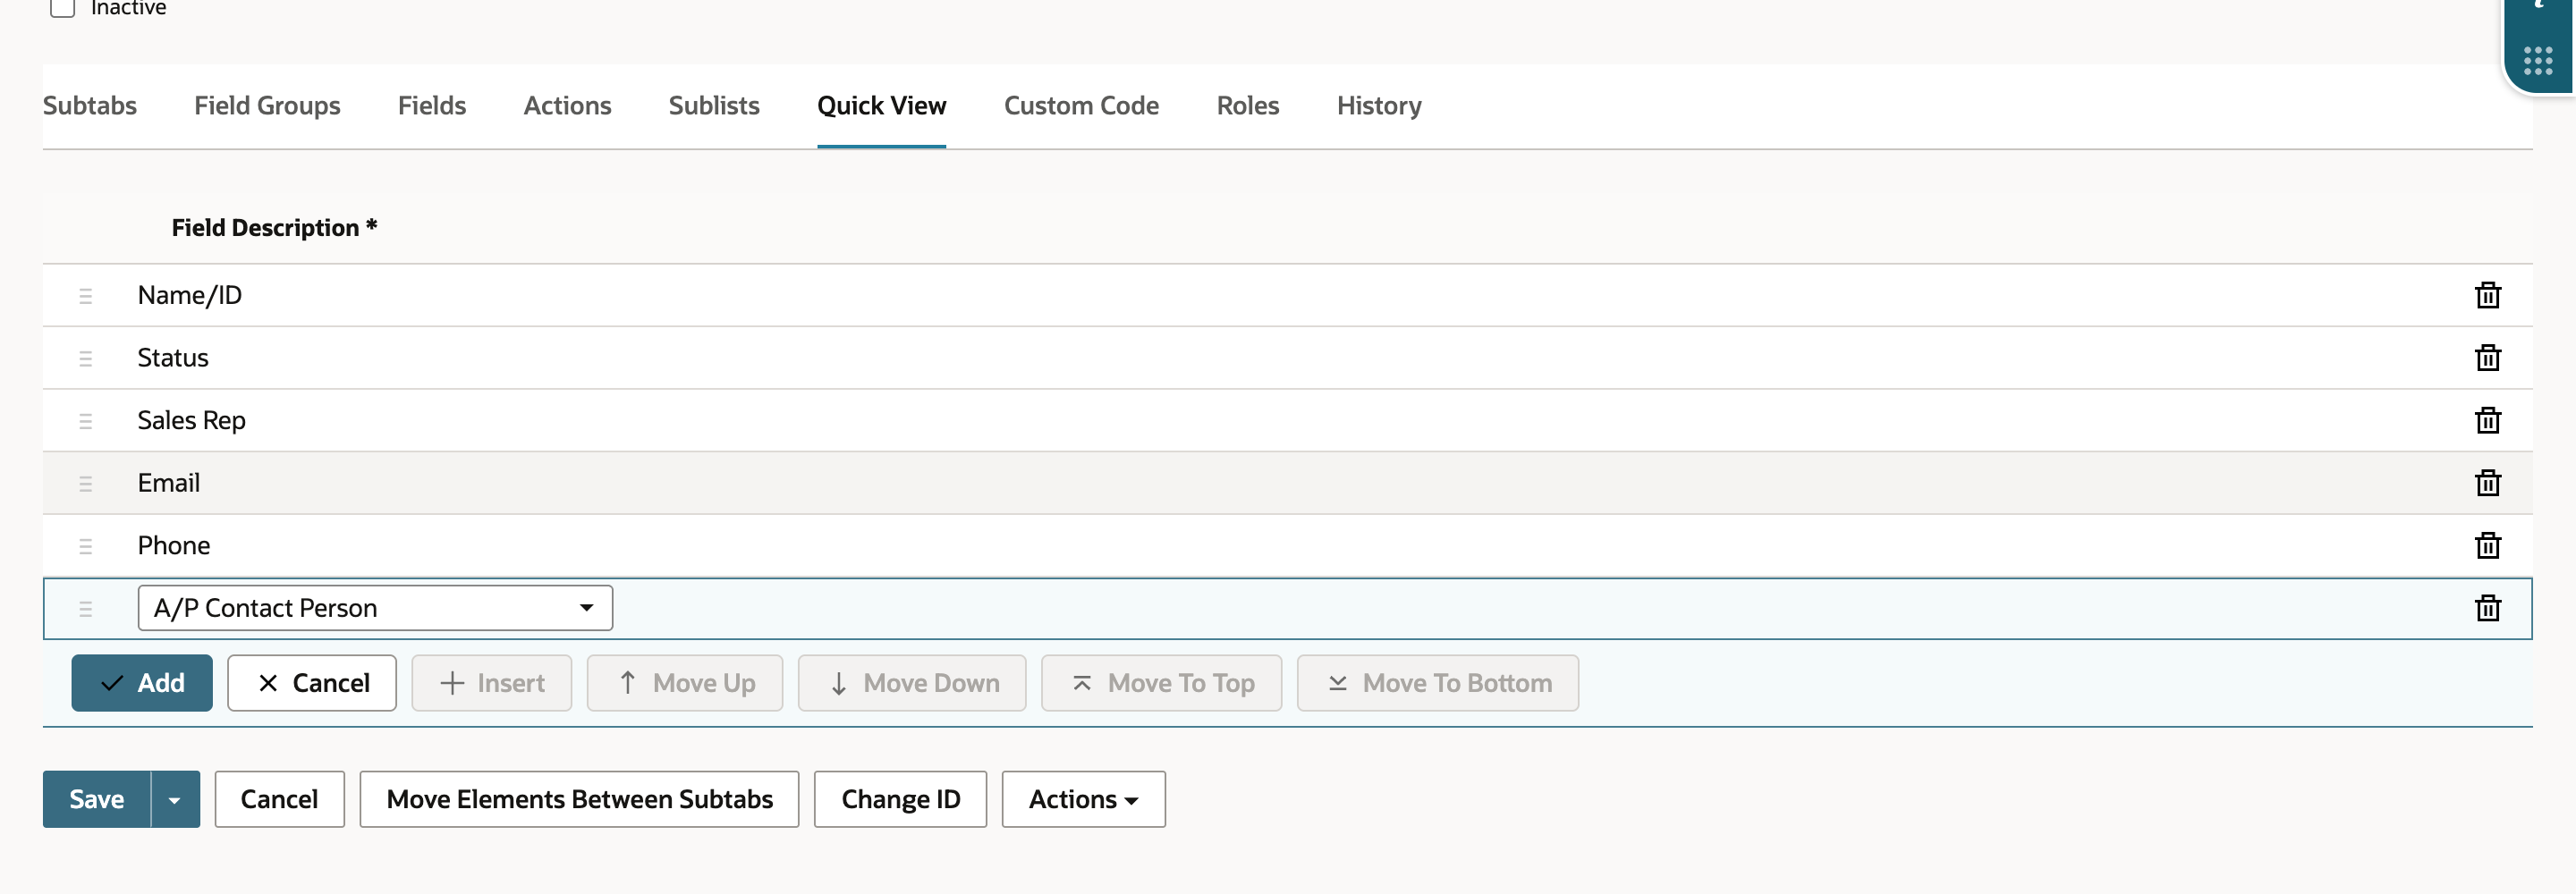The image size is (2576, 894).
Task: View the History tab
Action: 1379,105
